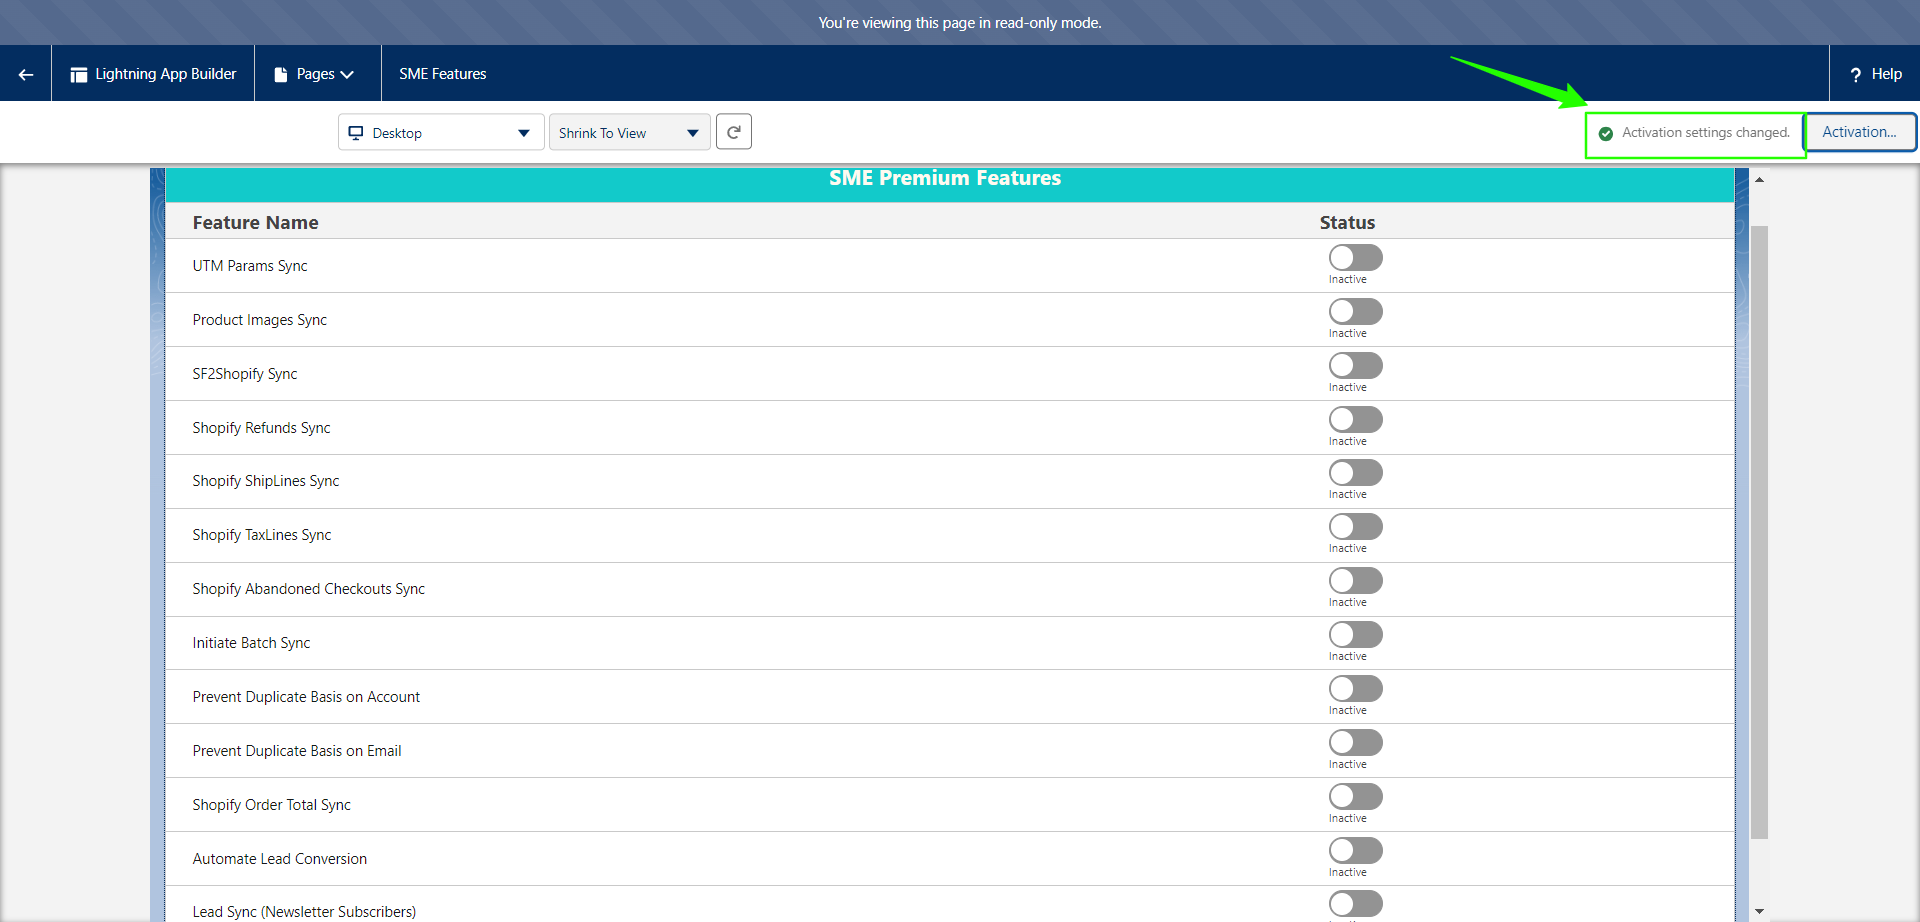The width and height of the screenshot is (1920, 922).
Task: Open Help from the header
Action: [x=1875, y=74]
